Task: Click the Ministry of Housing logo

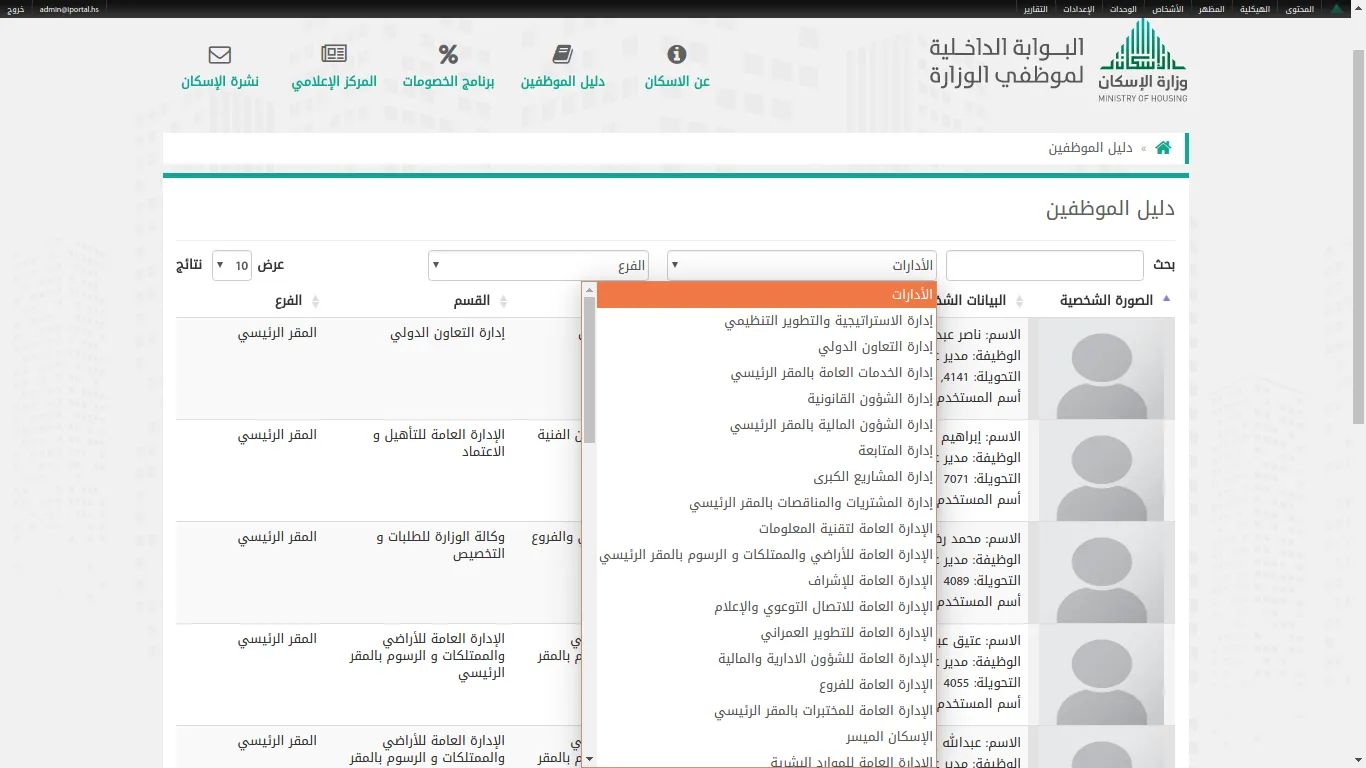Action: point(1142,60)
